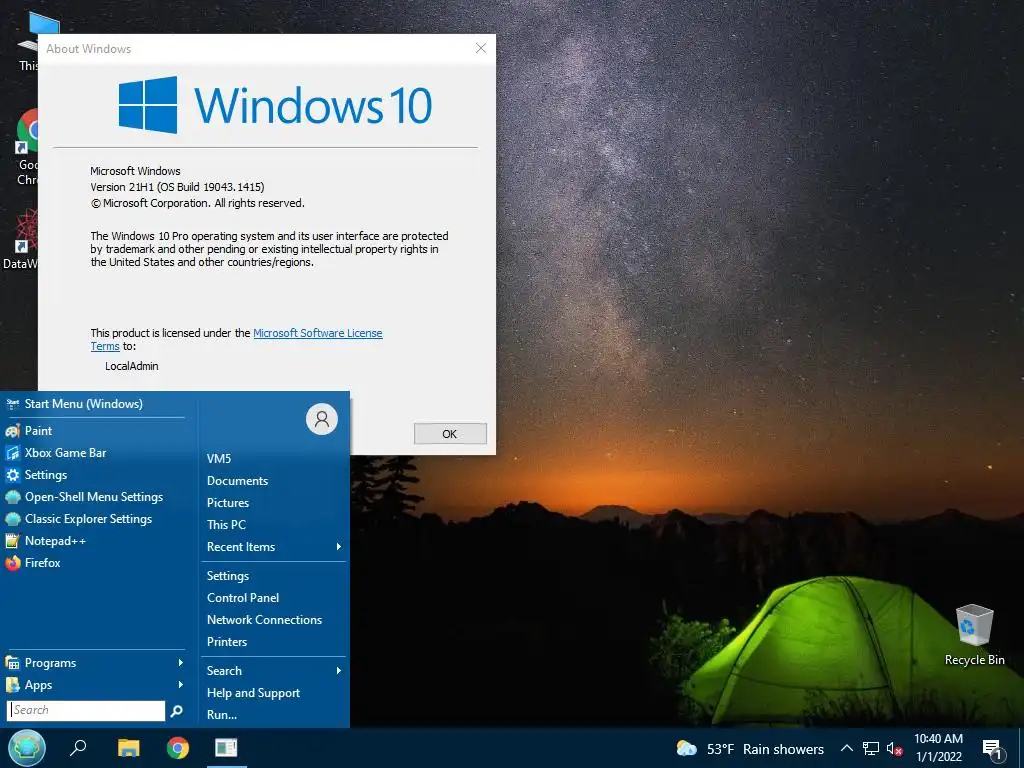Open Recycle Bin desktop icon
This screenshot has height=768, width=1024.
pyautogui.click(x=974, y=635)
